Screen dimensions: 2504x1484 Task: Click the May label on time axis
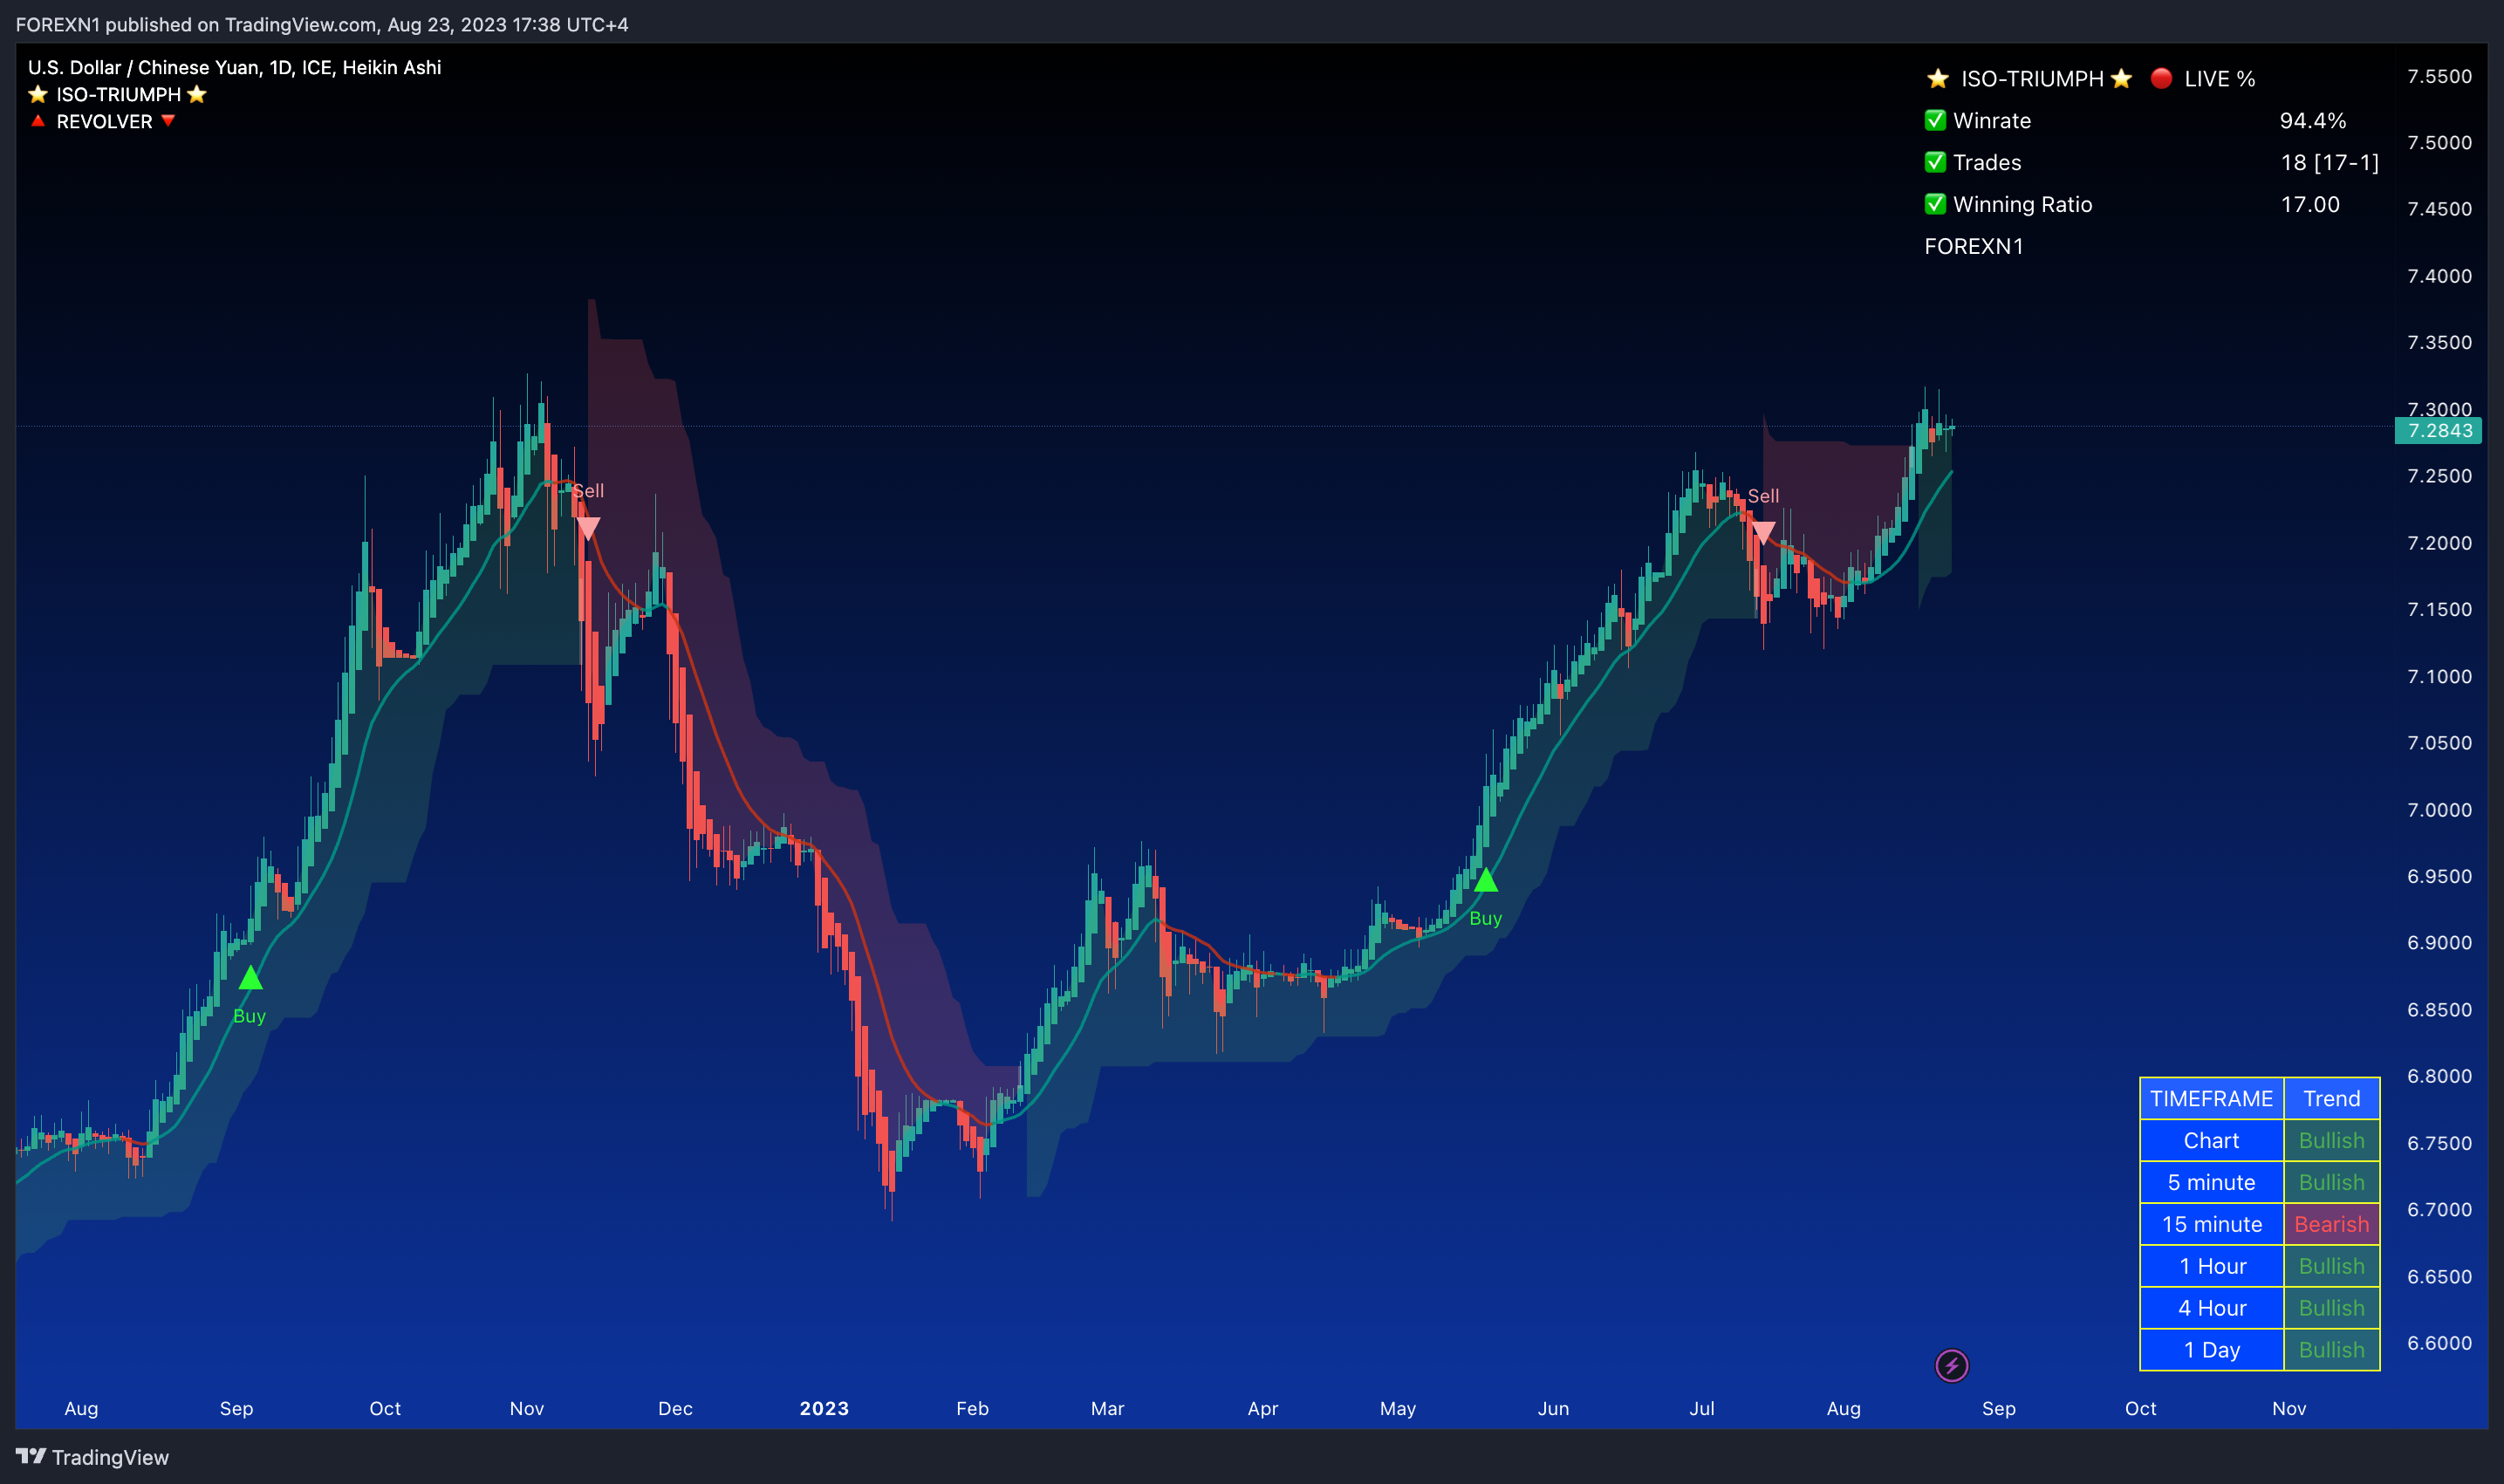click(1397, 1408)
